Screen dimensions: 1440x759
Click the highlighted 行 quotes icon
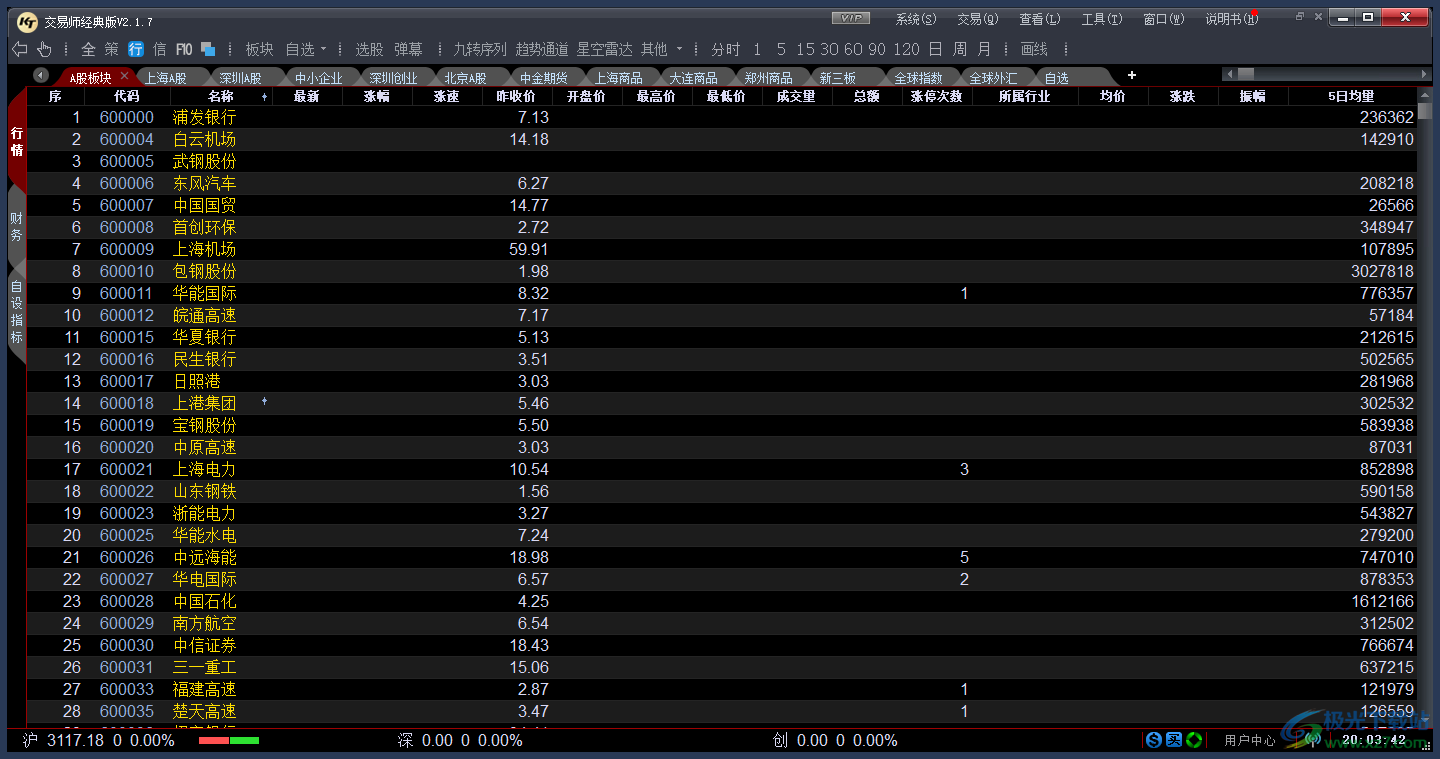pos(135,49)
